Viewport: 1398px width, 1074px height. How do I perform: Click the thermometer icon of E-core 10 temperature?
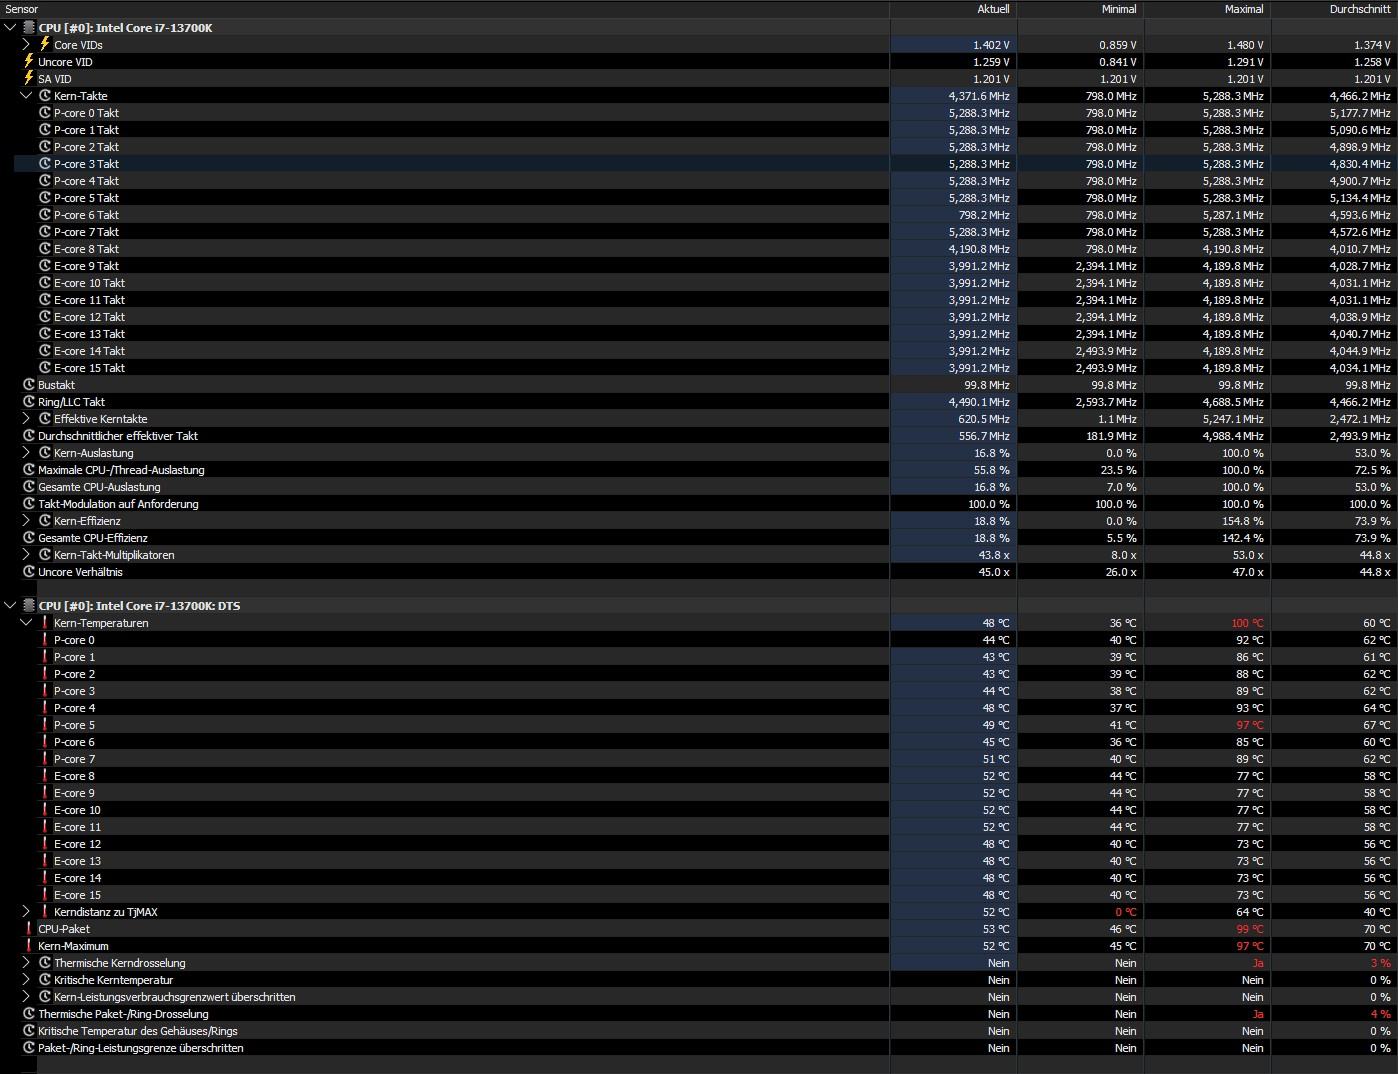pos(45,810)
